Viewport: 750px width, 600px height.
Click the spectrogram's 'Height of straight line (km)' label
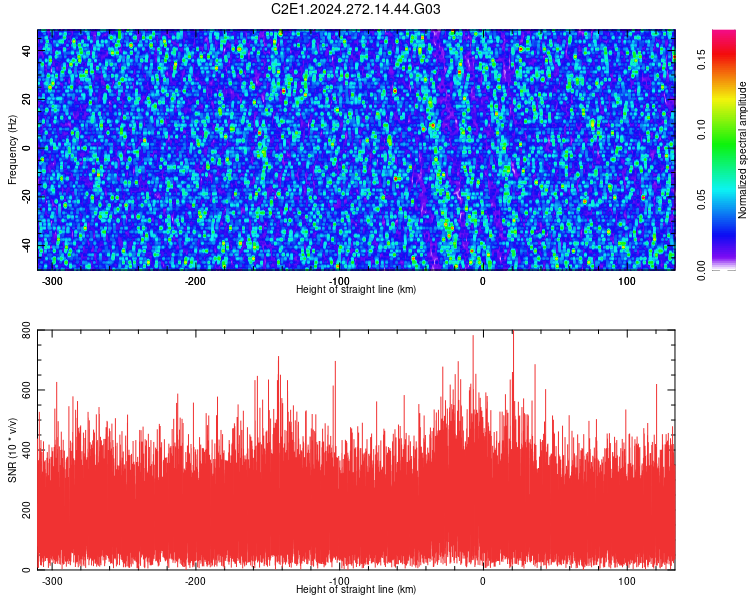(x=356, y=289)
